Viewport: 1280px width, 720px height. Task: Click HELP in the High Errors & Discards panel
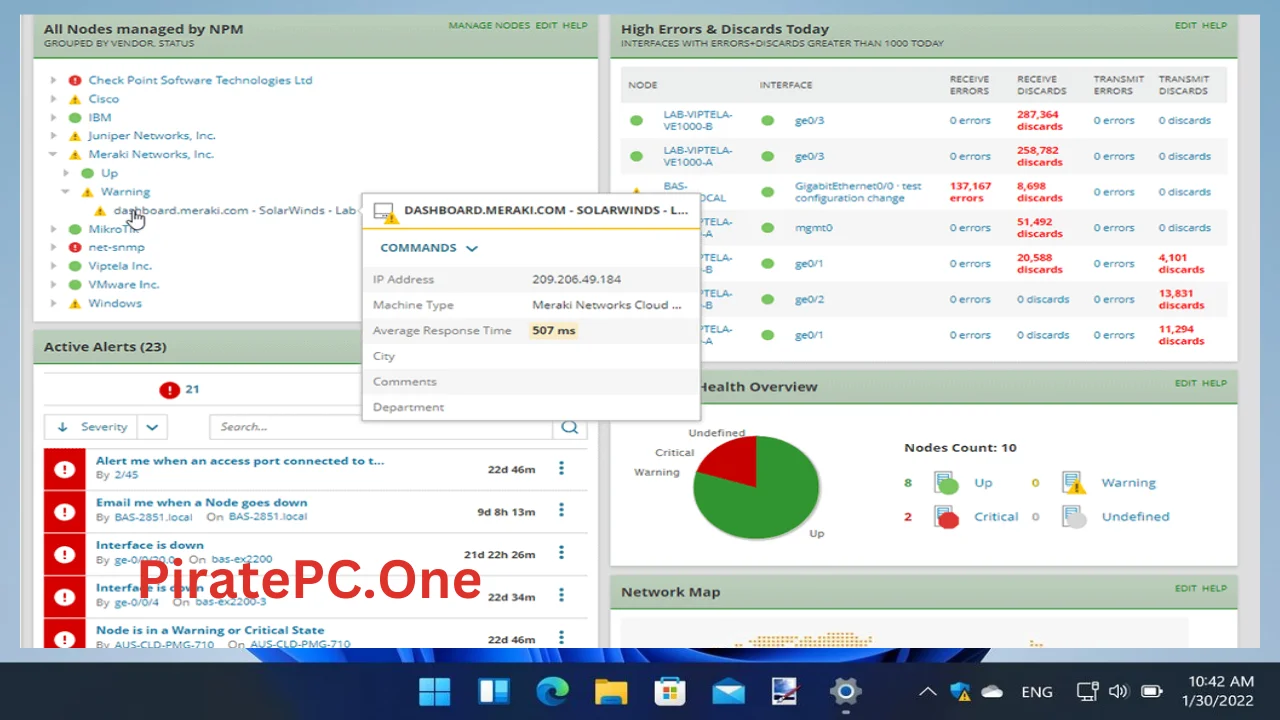[1214, 25]
